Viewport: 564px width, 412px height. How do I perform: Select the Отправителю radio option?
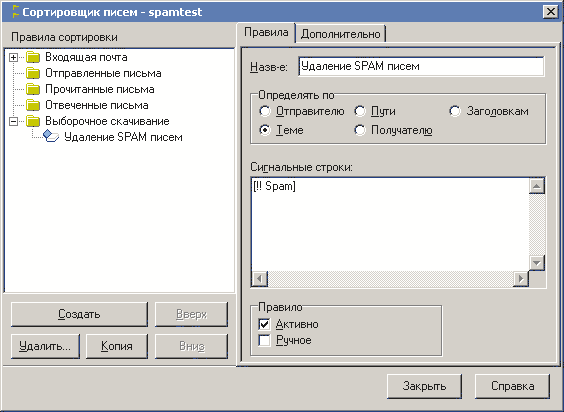tap(265, 111)
